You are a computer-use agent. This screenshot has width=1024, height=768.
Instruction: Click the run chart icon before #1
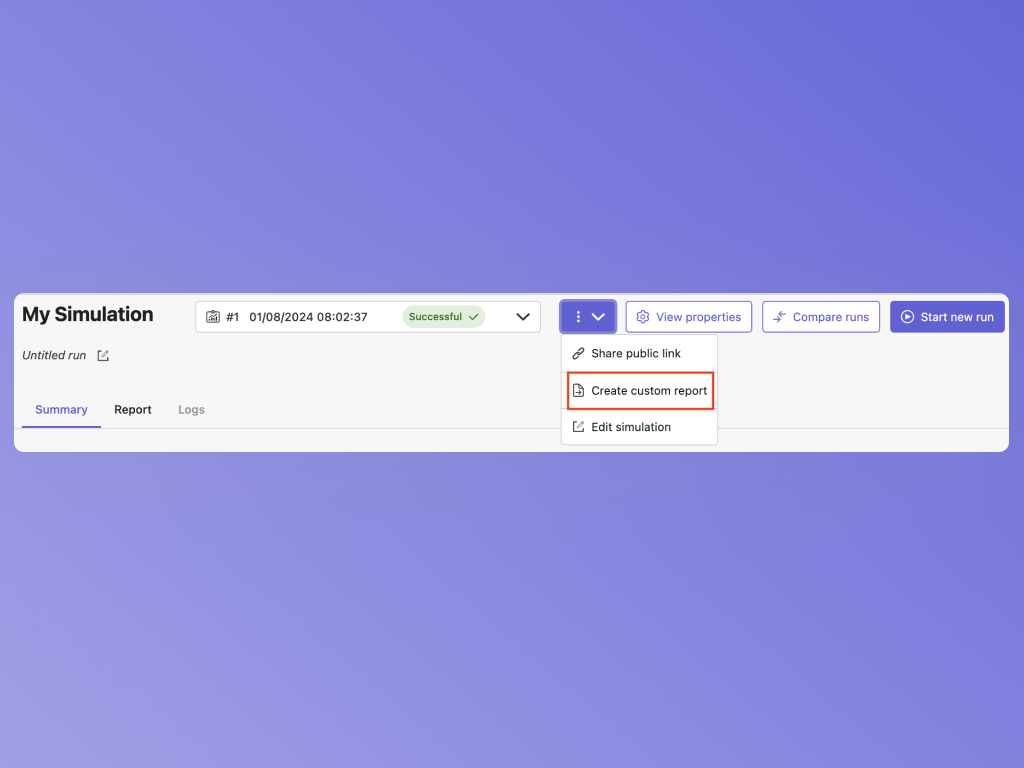click(x=213, y=317)
